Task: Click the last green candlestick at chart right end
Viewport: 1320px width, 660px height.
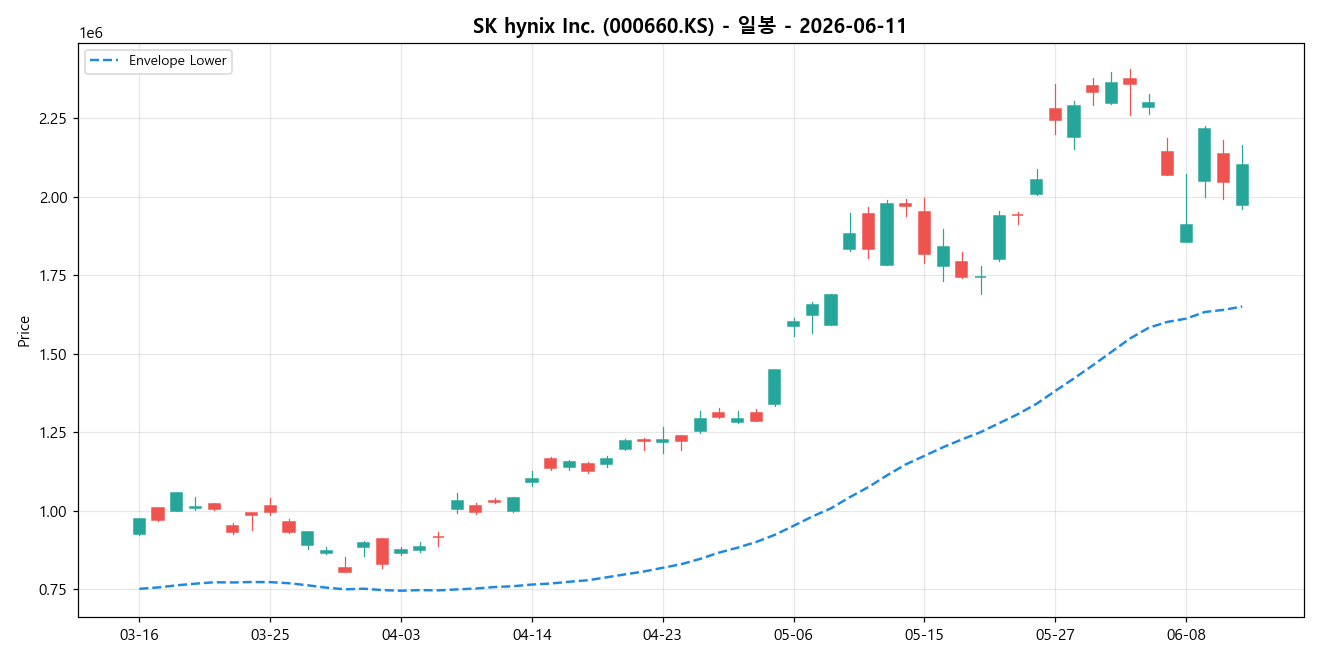Action: coord(1242,185)
